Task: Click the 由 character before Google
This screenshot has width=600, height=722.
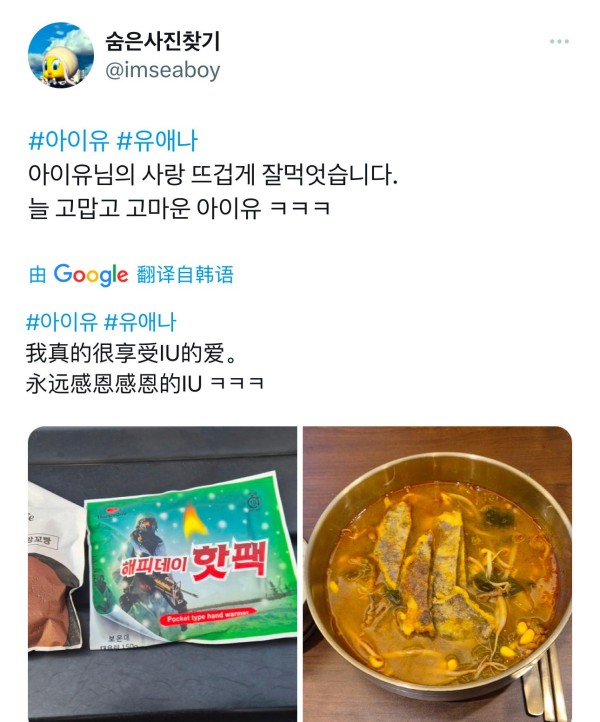Action: [x=37, y=275]
